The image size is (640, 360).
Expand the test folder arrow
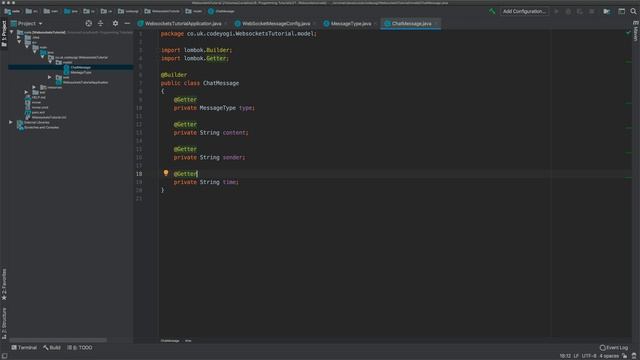pos(27,92)
